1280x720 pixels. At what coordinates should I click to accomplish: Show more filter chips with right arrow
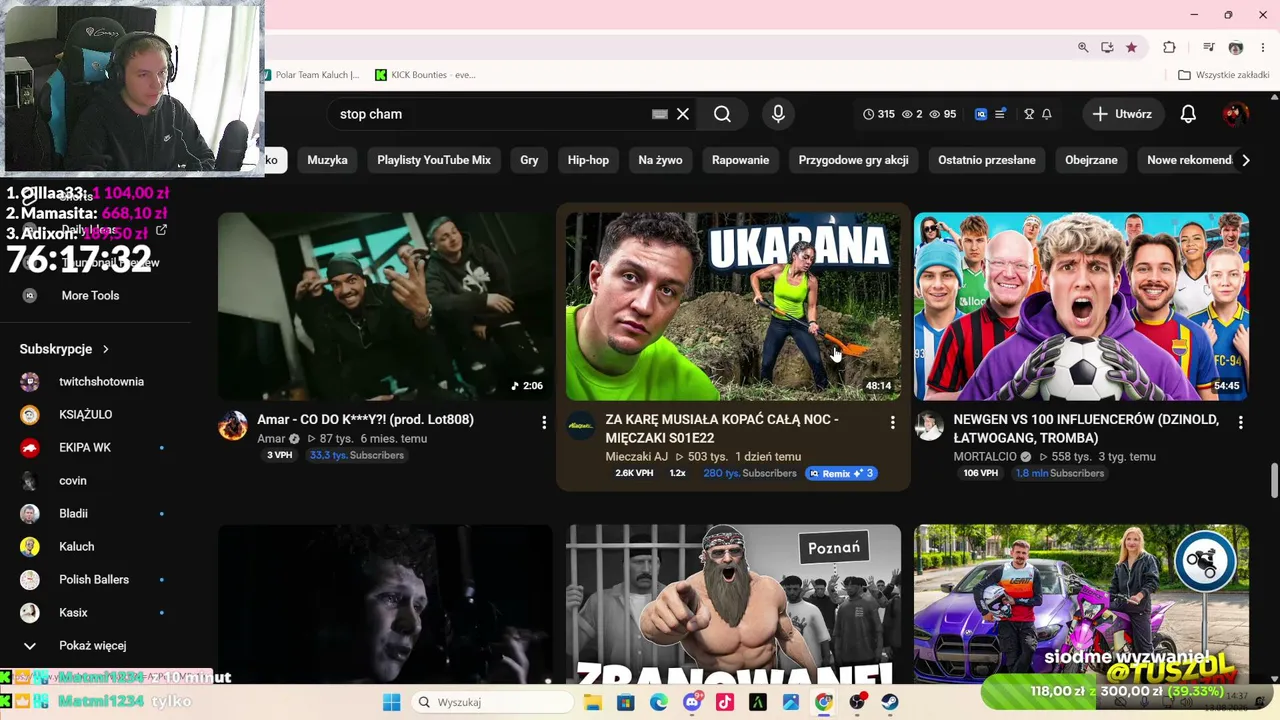click(x=1245, y=160)
